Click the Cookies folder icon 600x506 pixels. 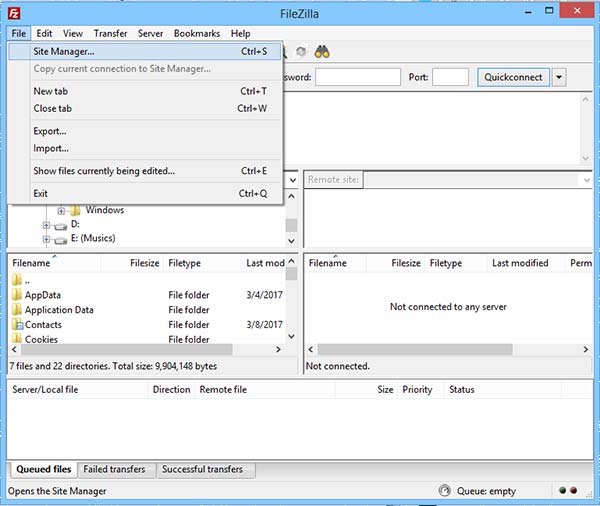pyautogui.click(x=16, y=338)
